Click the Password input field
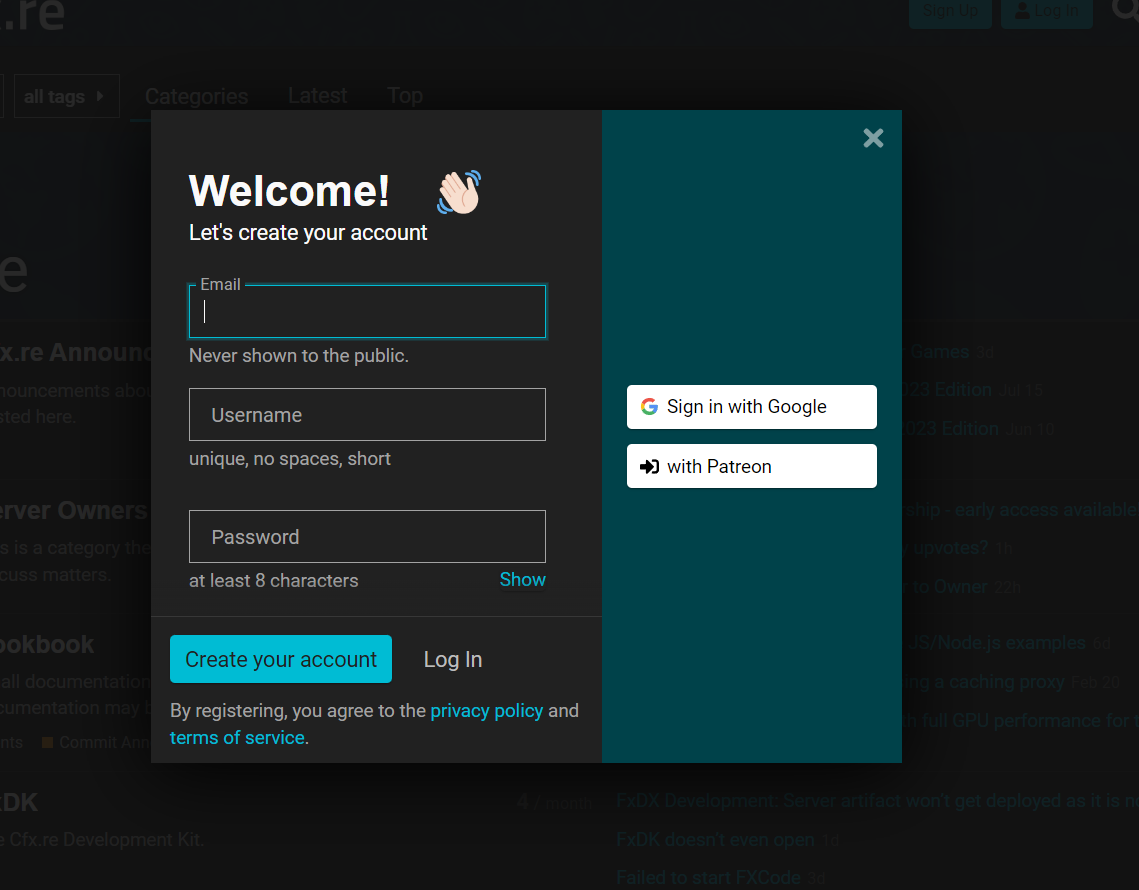Screen dimensions: 1139x890 (367, 537)
